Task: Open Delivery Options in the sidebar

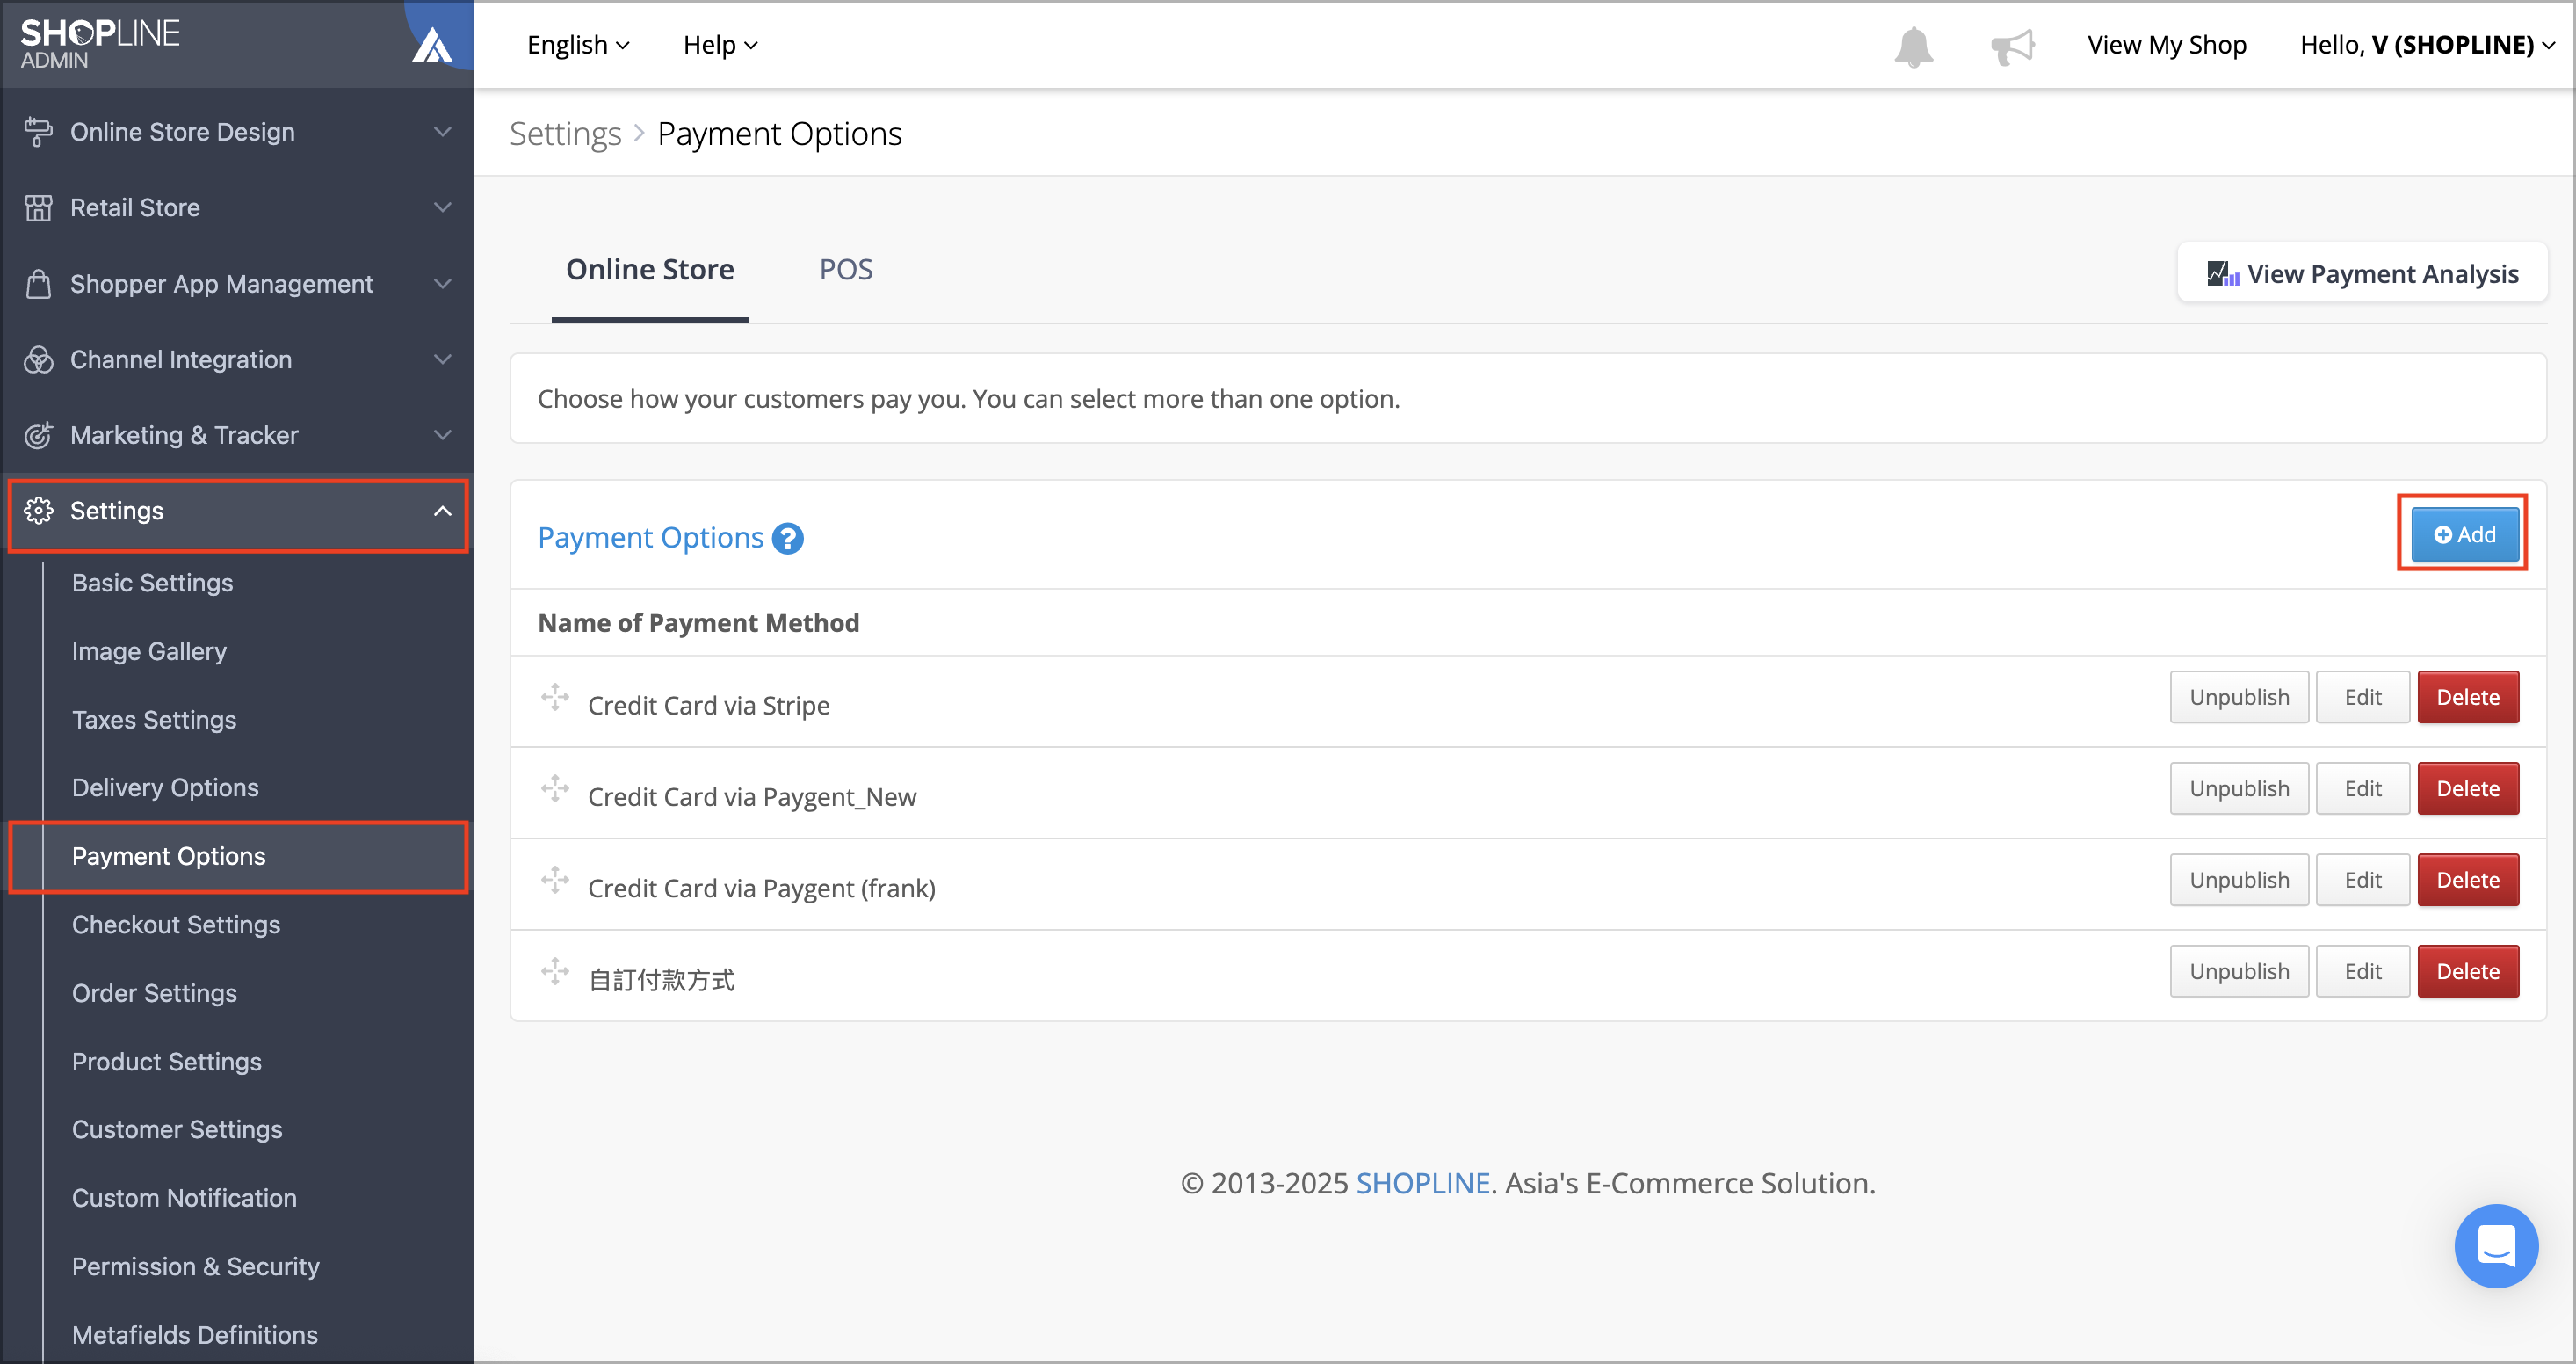Action: (x=165, y=788)
